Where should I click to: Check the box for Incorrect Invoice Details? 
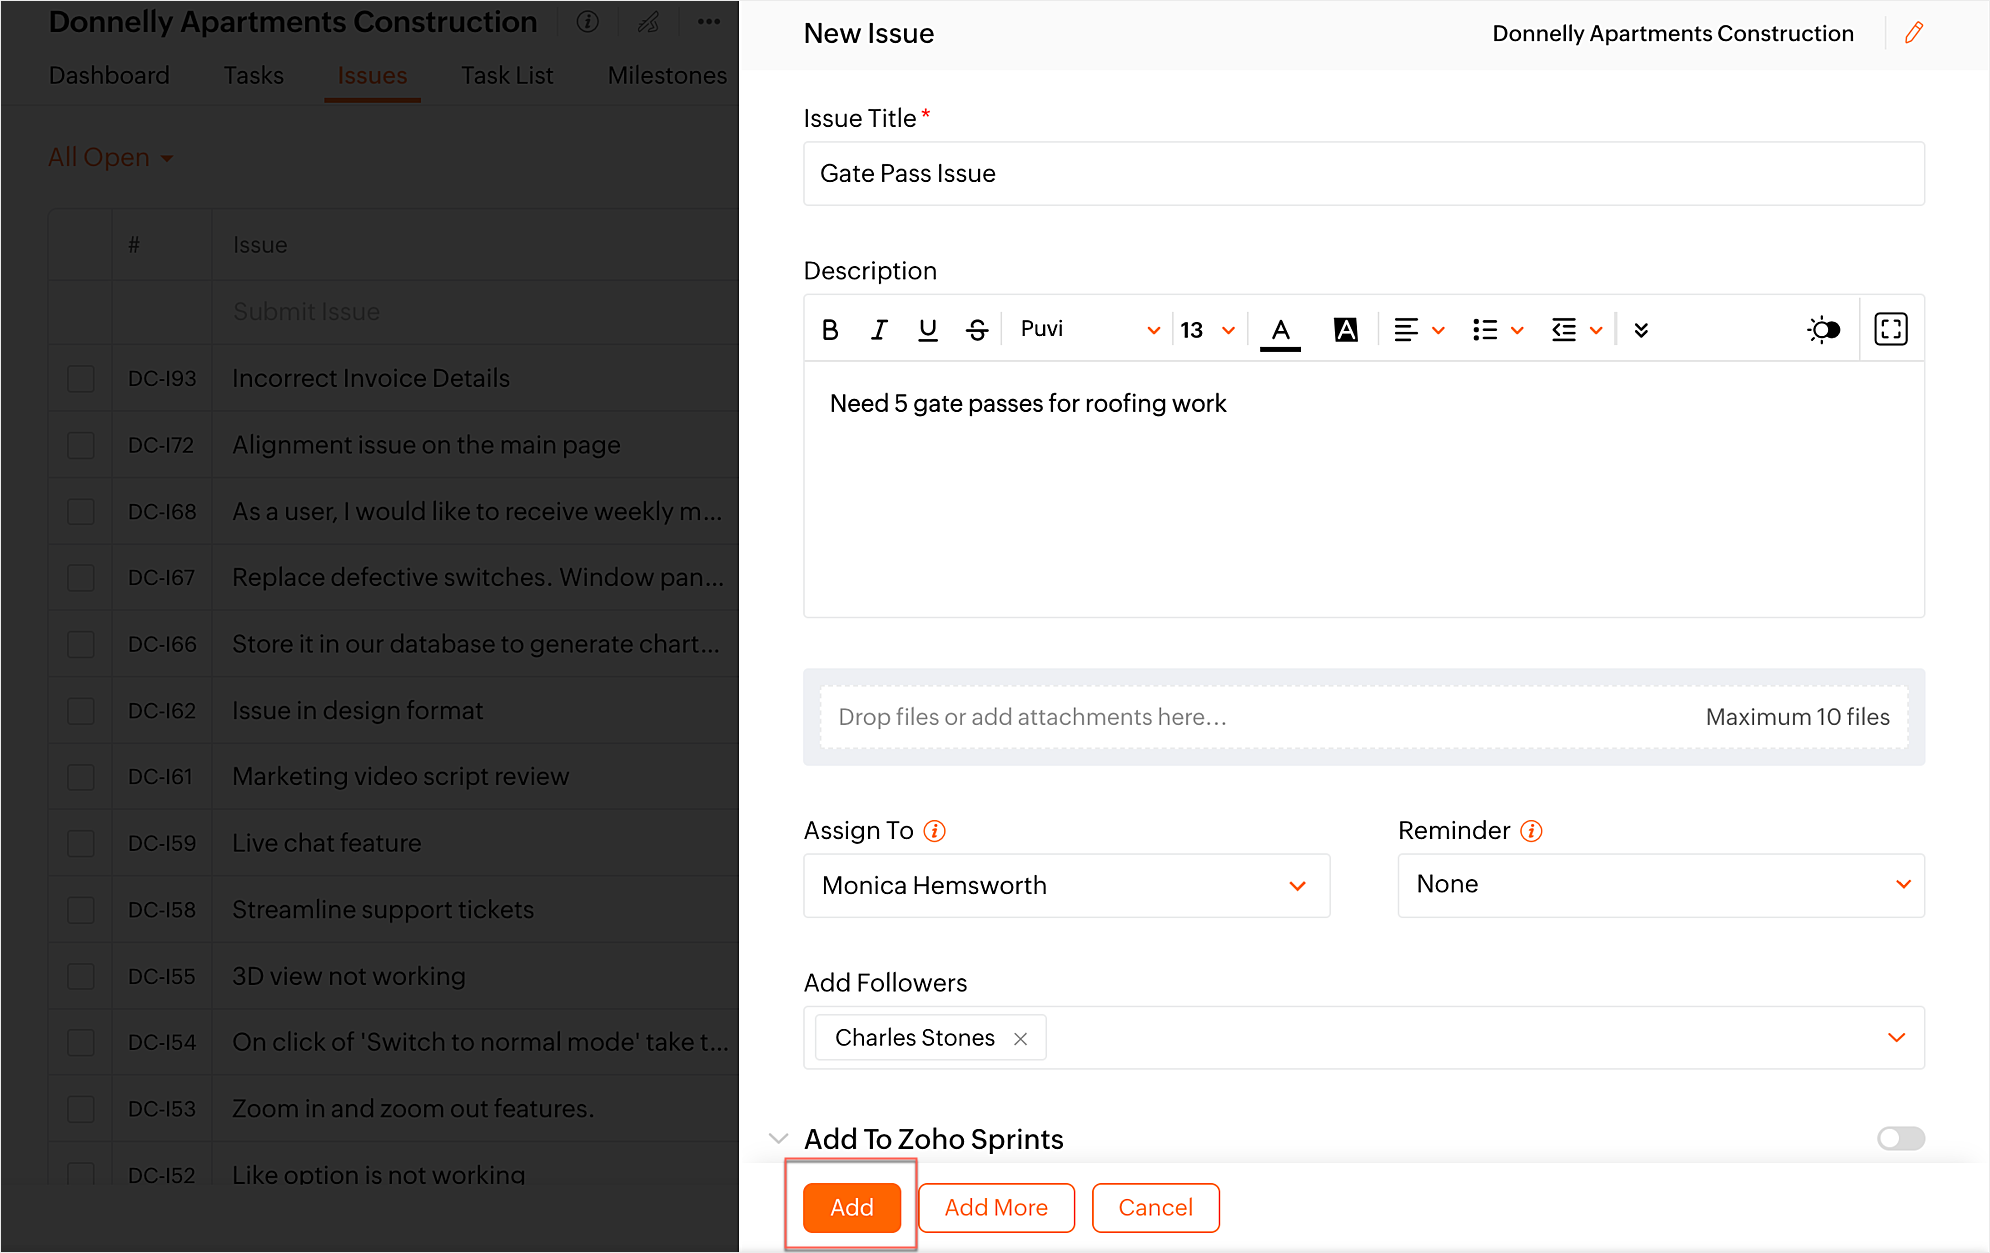click(x=81, y=379)
